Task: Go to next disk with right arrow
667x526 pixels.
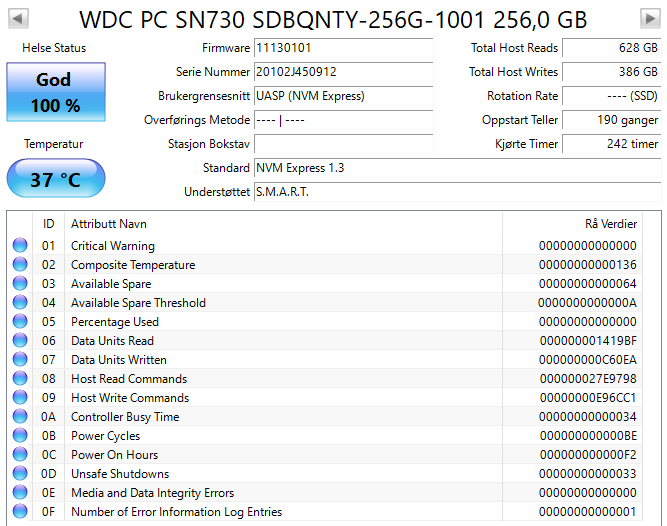Action: pos(650,19)
